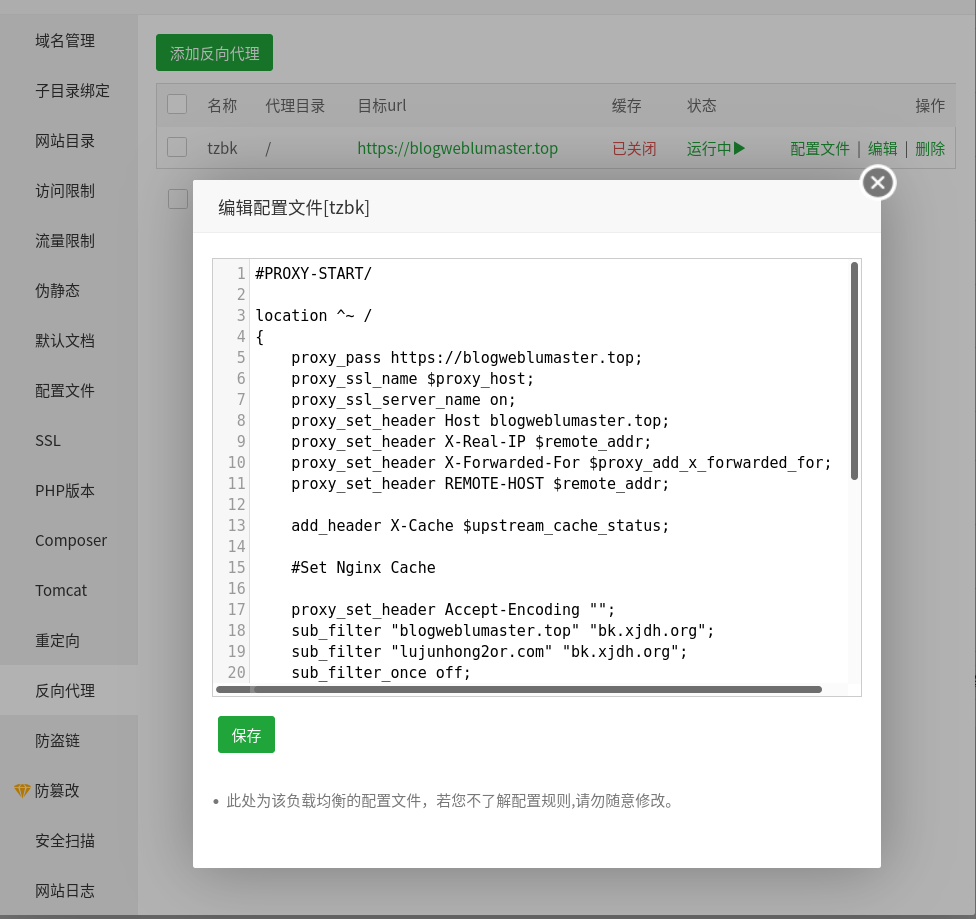
Task: Click 编辑 link in tzbk row
Action: 882,148
